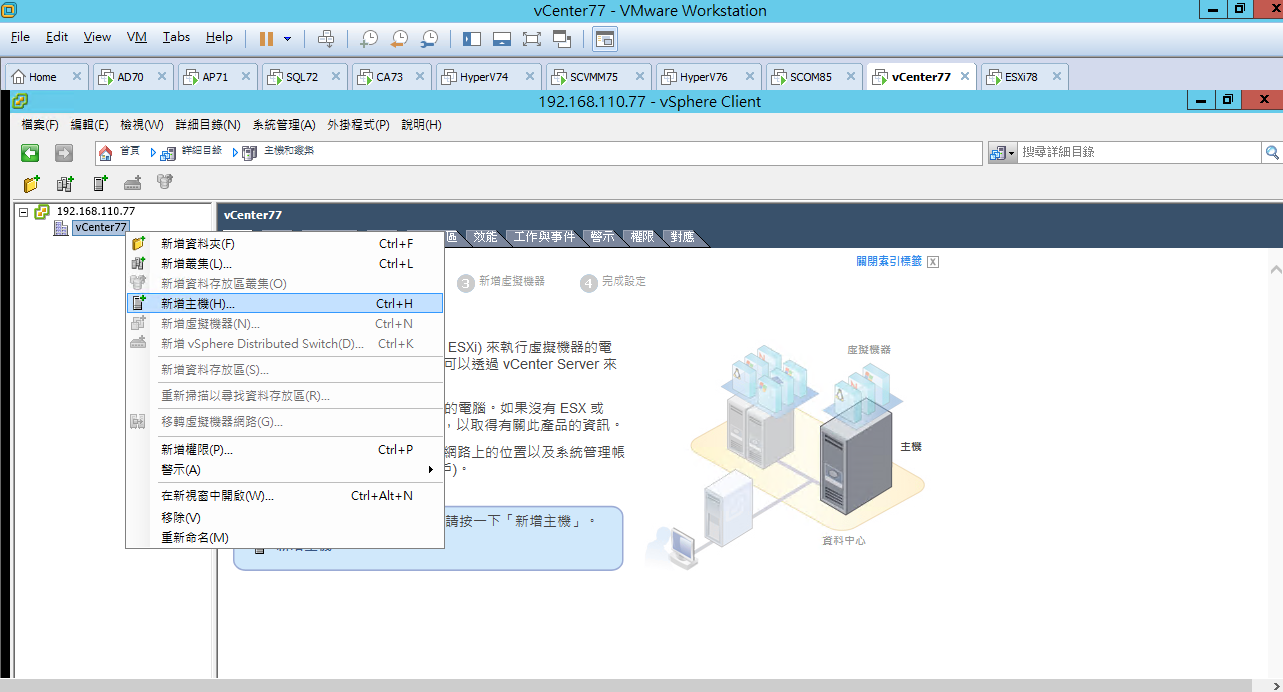Choose 在新視窗中開啟(W)... from context menu
This screenshot has width=1283, height=692.
(285, 496)
